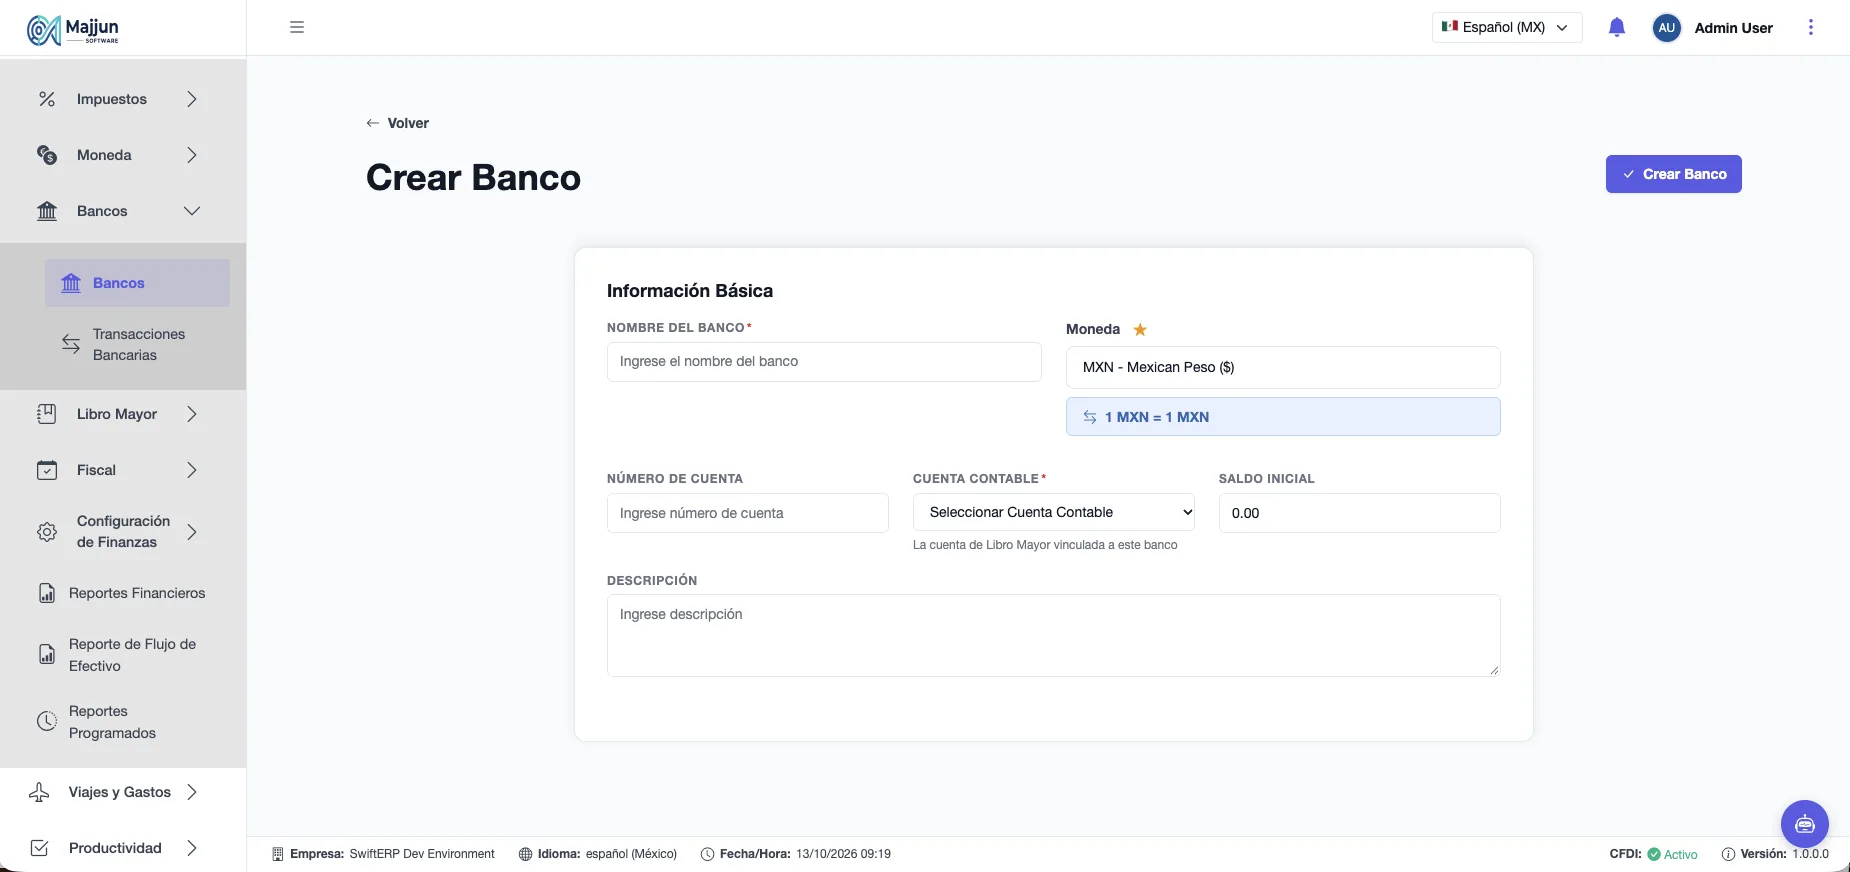Expand the Fiscal chevron
The image size is (1850, 872).
coord(192,470)
